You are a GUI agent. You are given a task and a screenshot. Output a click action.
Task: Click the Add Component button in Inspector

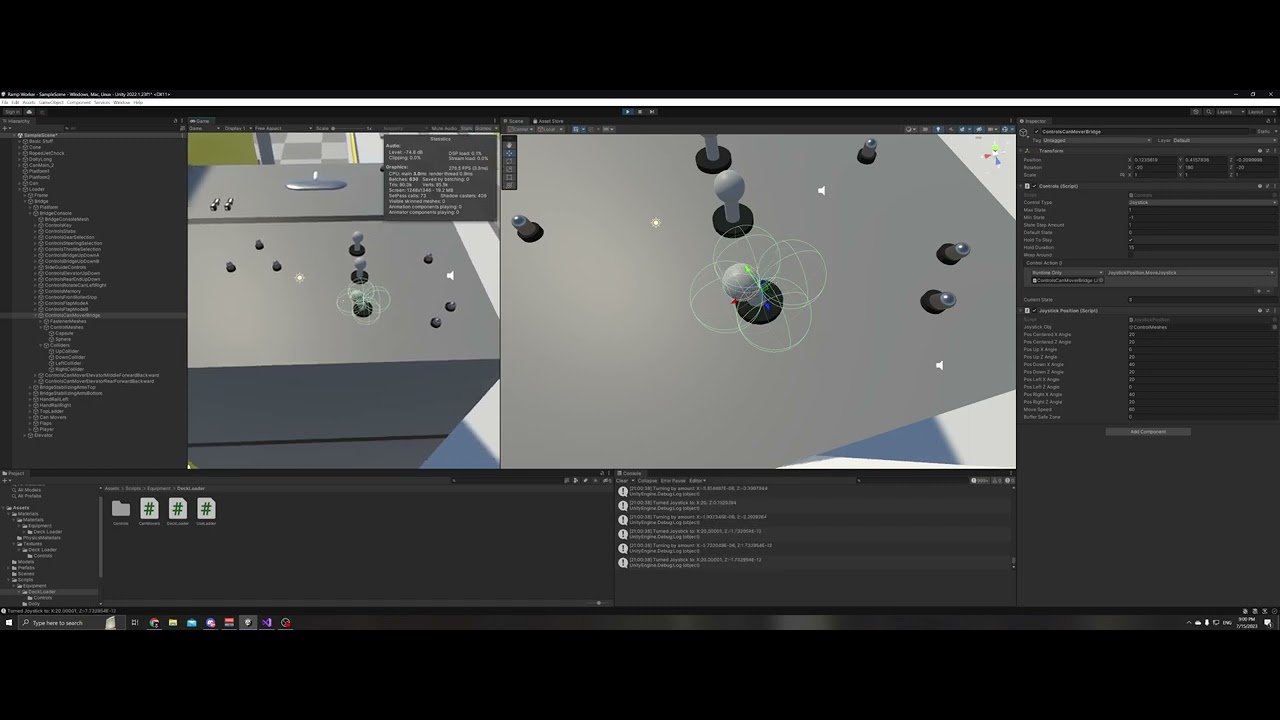click(1147, 431)
